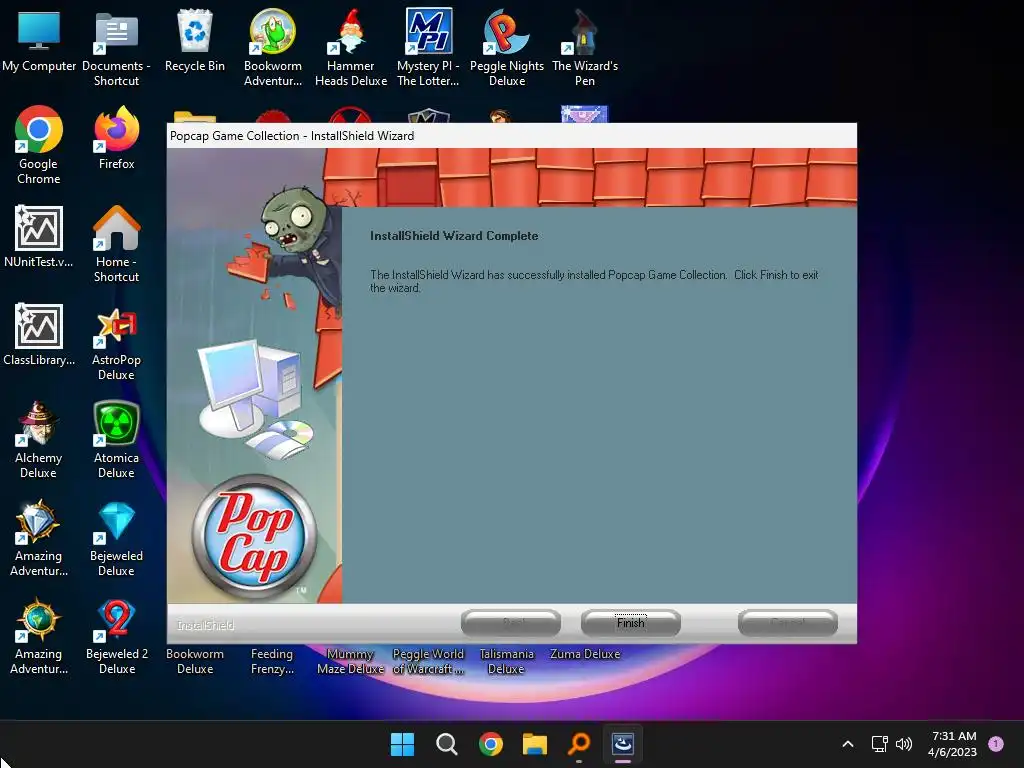
Task: Select Mummy Maze Deluxe desktop label
Action: pos(351,661)
